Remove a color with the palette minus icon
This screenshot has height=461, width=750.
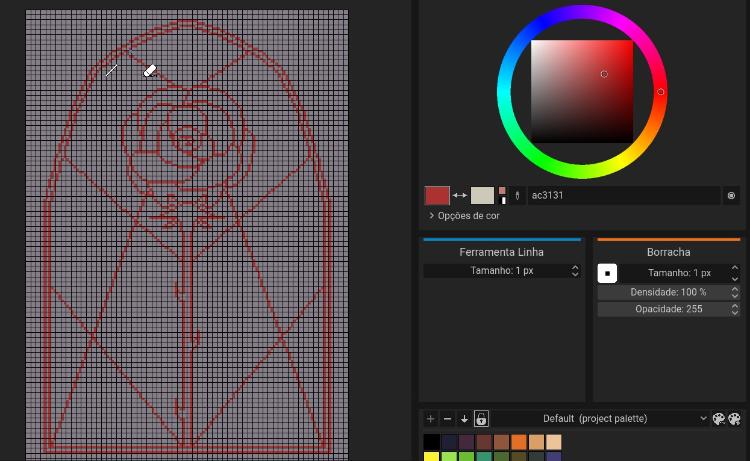click(447, 419)
